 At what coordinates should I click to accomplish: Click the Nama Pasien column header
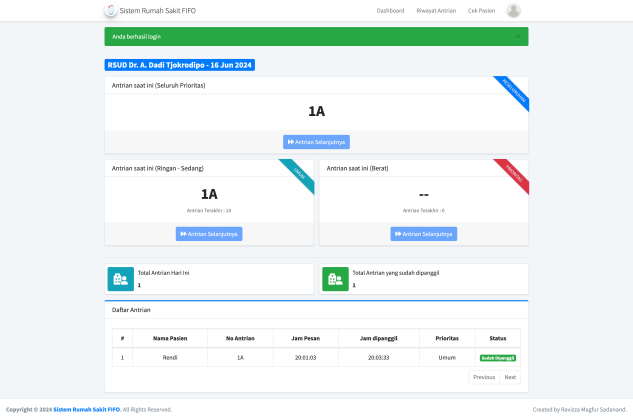click(x=170, y=337)
